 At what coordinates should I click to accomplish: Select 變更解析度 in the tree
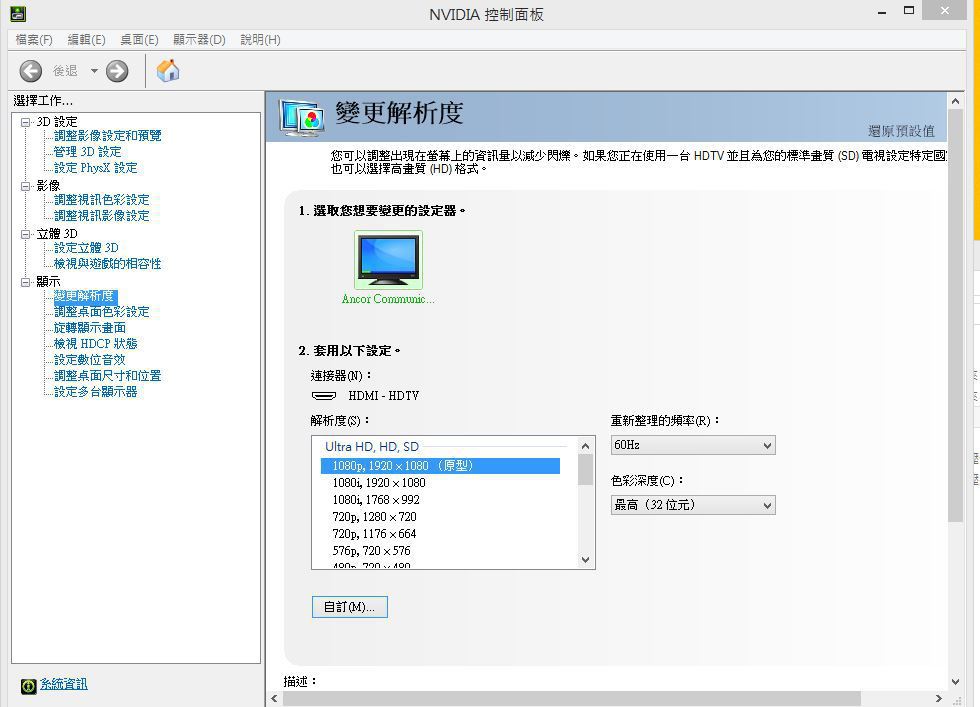[84, 296]
